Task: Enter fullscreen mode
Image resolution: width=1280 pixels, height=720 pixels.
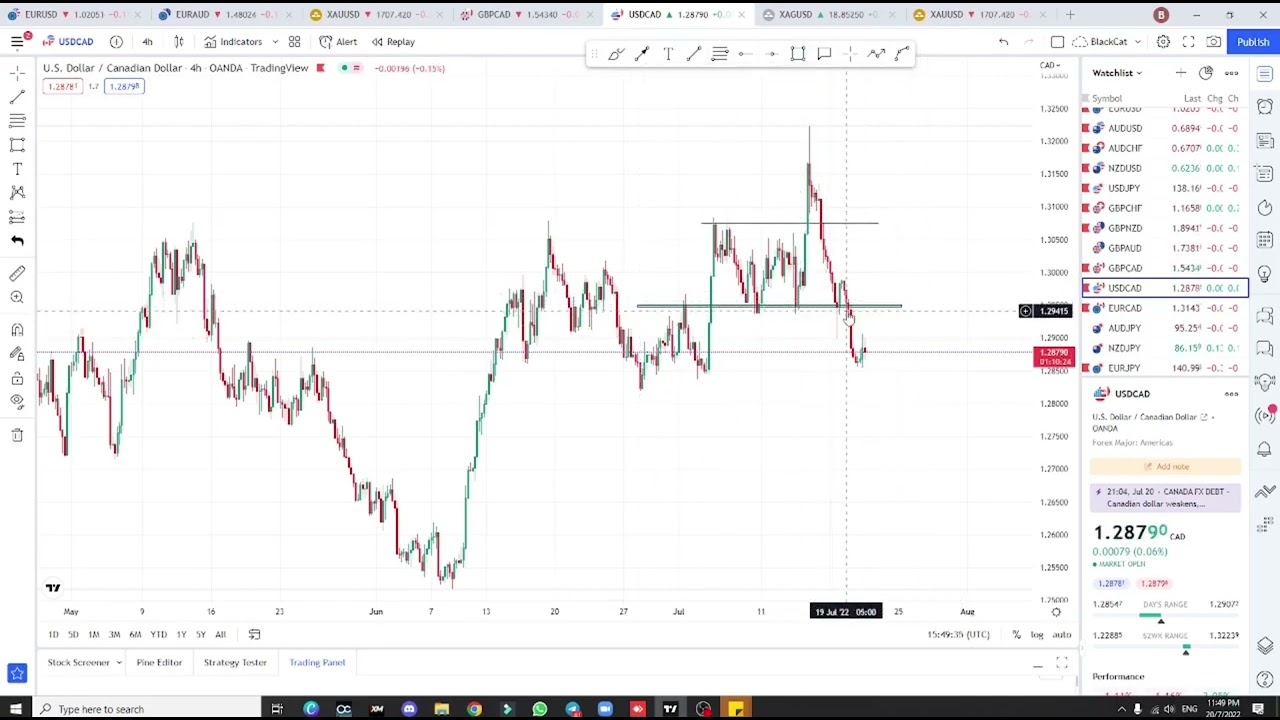Action: (x=1188, y=42)
